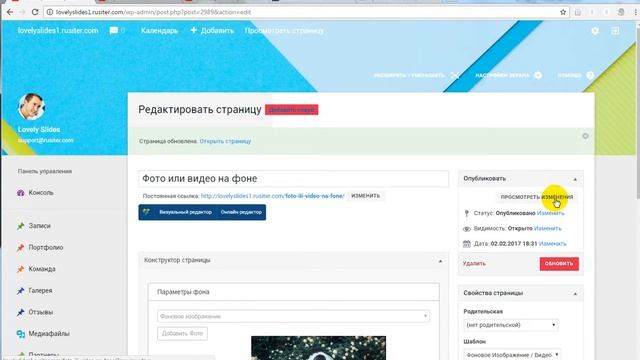
Task: Click the Дата calendar icon
Action: [467, 244]
